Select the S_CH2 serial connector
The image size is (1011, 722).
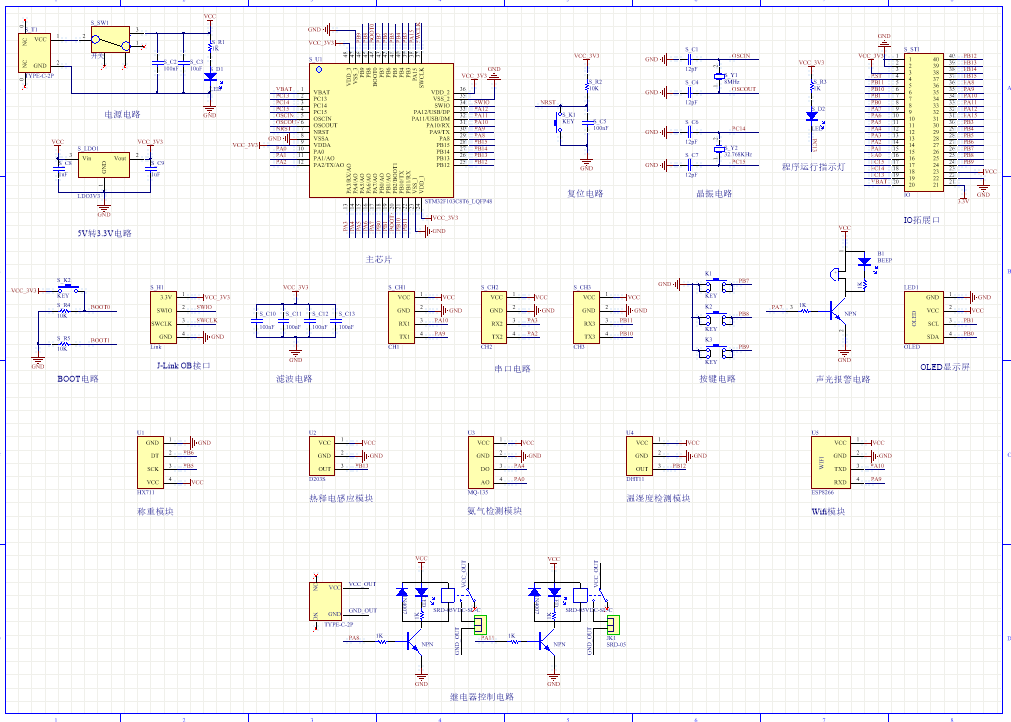pyautogui.click(x=494, y=317)
